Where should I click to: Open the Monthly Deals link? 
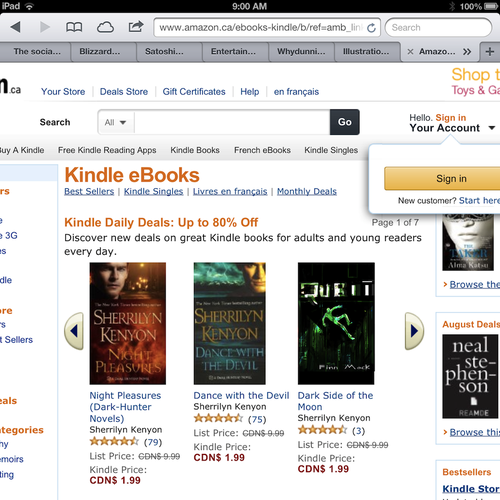[x=307, y=191]
